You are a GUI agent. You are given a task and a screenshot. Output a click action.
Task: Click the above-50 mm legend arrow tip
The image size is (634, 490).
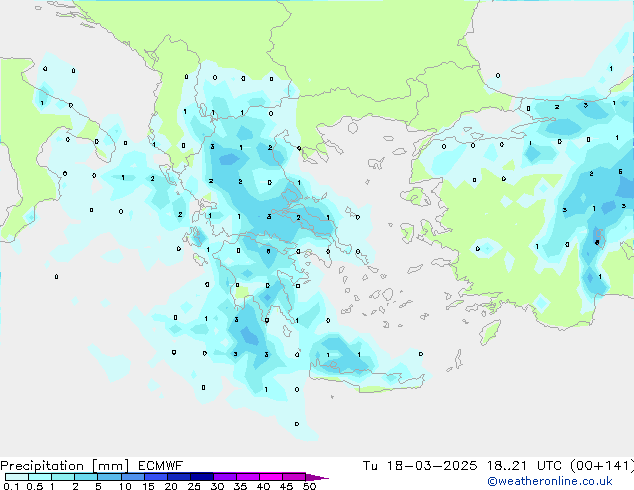tap(317, 477)
